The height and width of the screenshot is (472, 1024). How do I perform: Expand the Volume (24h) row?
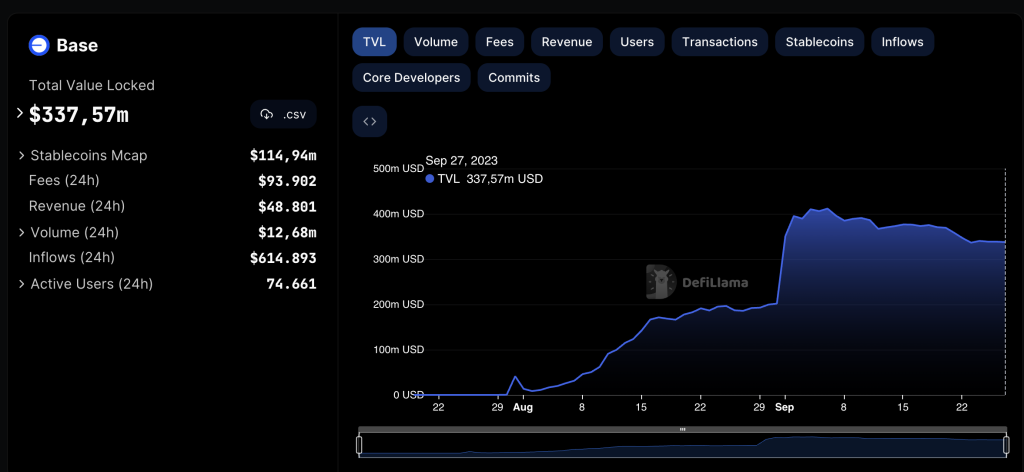[22, 232]
